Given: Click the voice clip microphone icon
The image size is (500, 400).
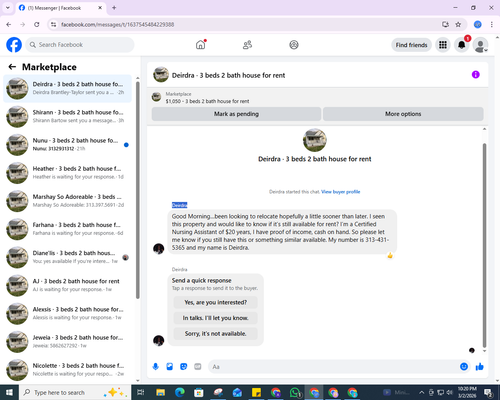Looking at the screenshot, I should 155,367.
